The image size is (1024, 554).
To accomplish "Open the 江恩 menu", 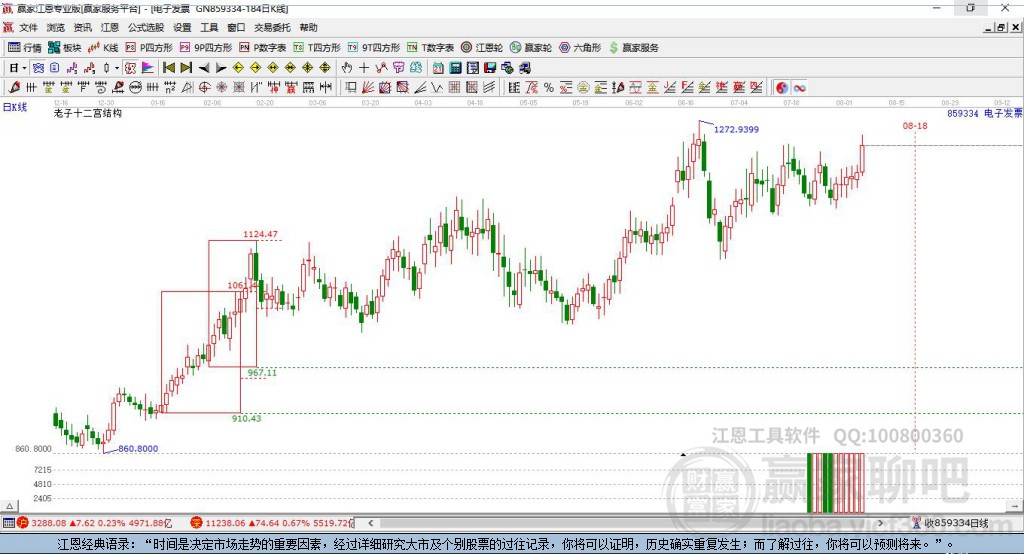I will (x=109, y=28).
